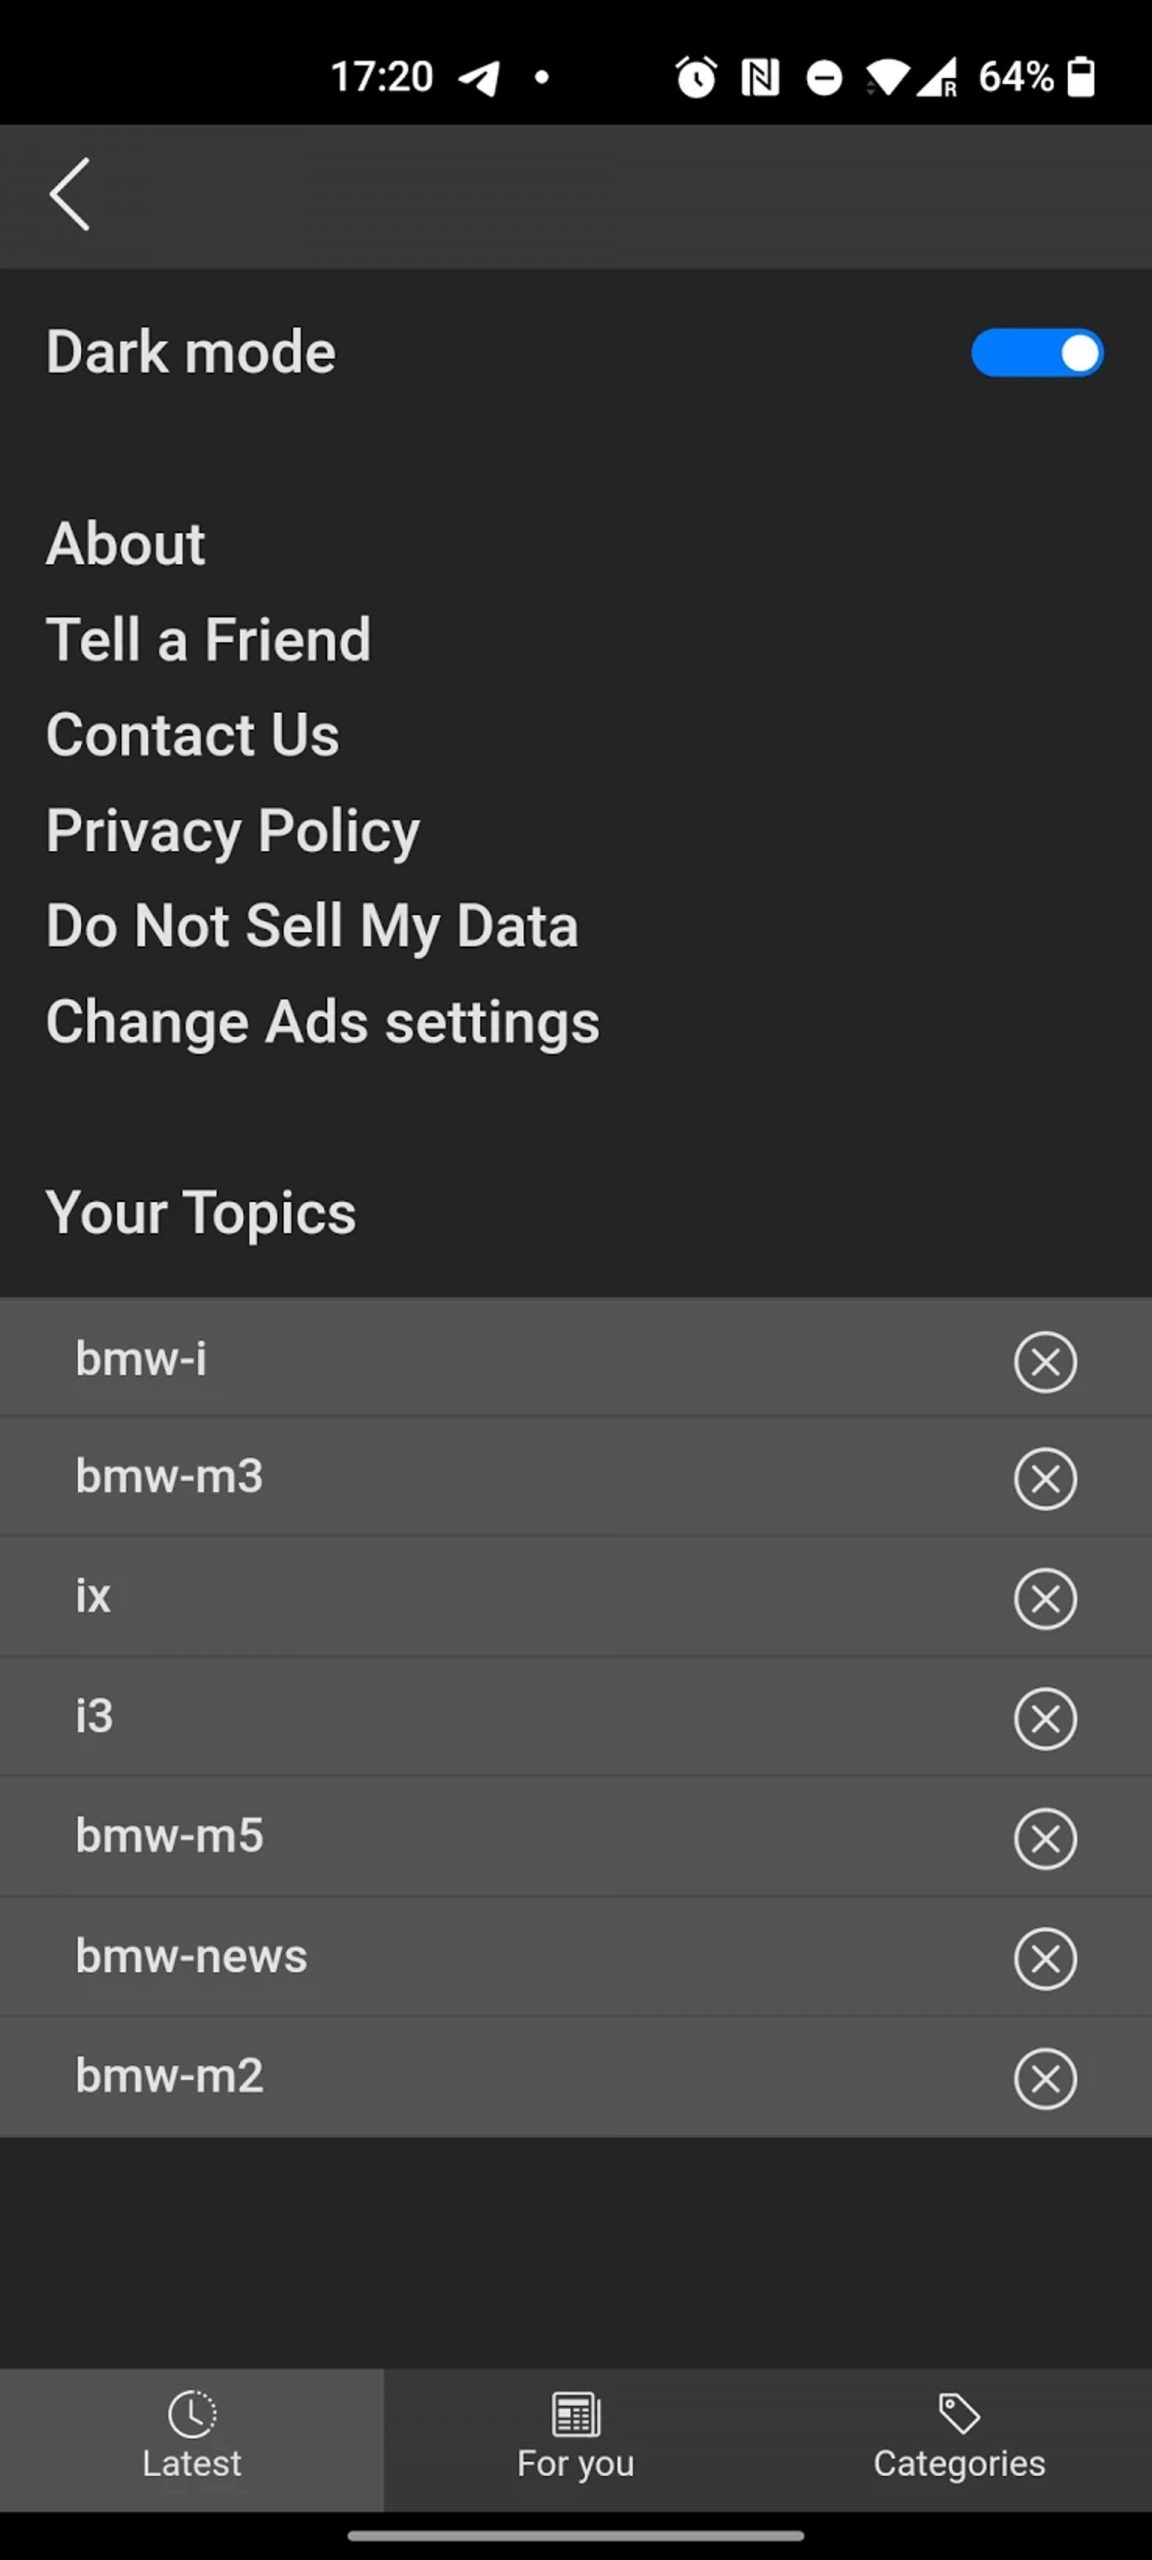Image resolution: width=1152 pixels, height=2560 pixels.
Task: Open Change Ads settings
Action: pos(323,1022)
